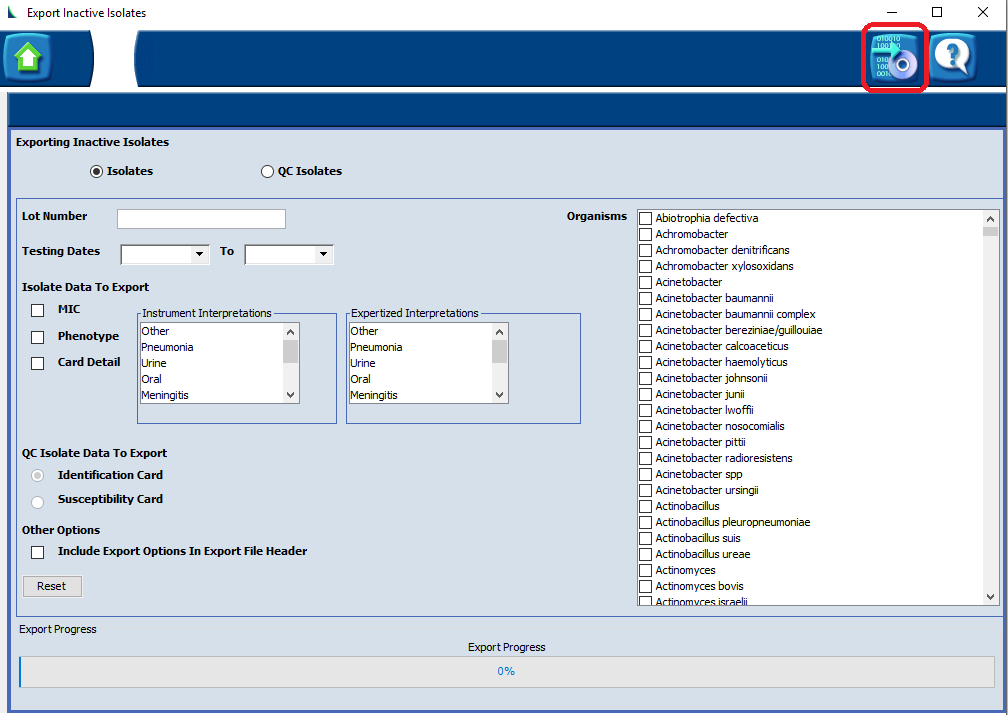
Task: Select Other in Instrument Interpretations
Action: [212, 331]
